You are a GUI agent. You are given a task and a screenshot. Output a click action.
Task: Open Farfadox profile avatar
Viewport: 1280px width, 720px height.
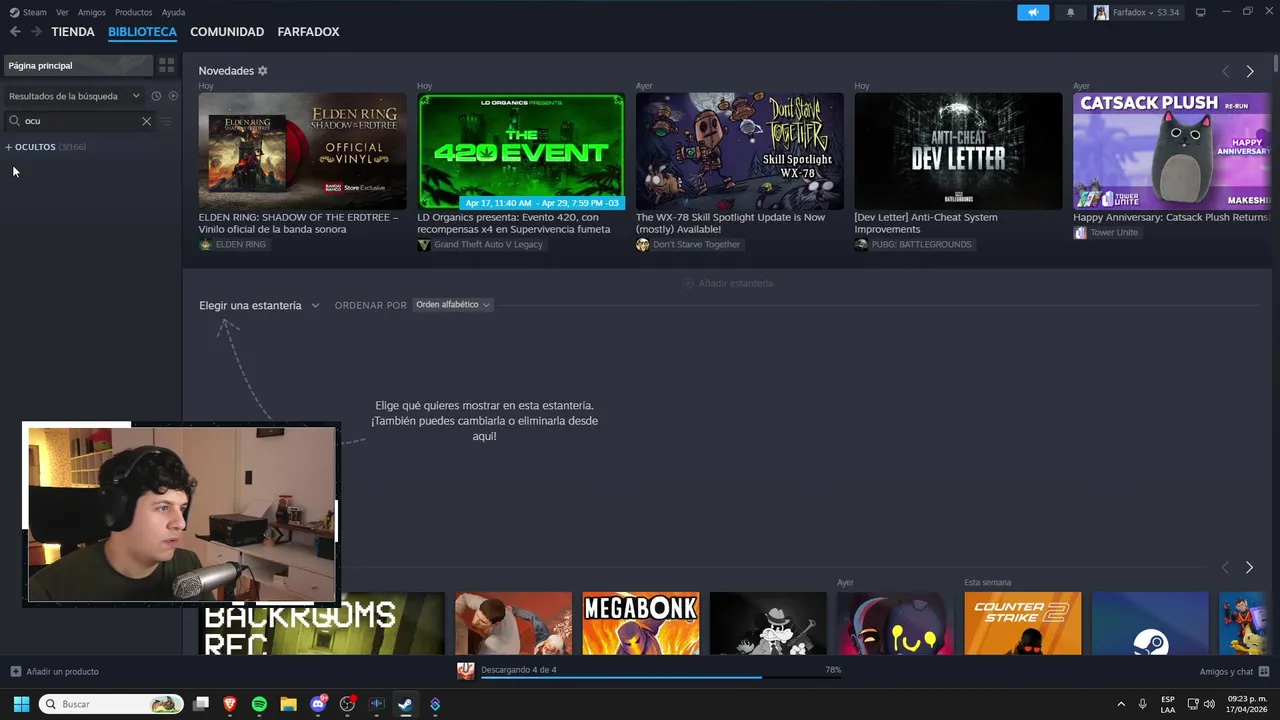coord(1101,12)
